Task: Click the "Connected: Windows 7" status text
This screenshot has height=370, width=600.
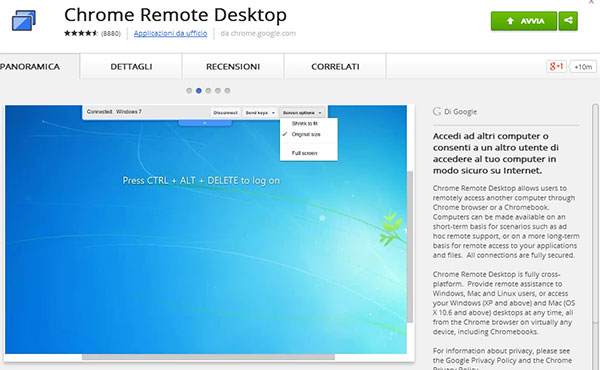Action: [x=114, y=112]
